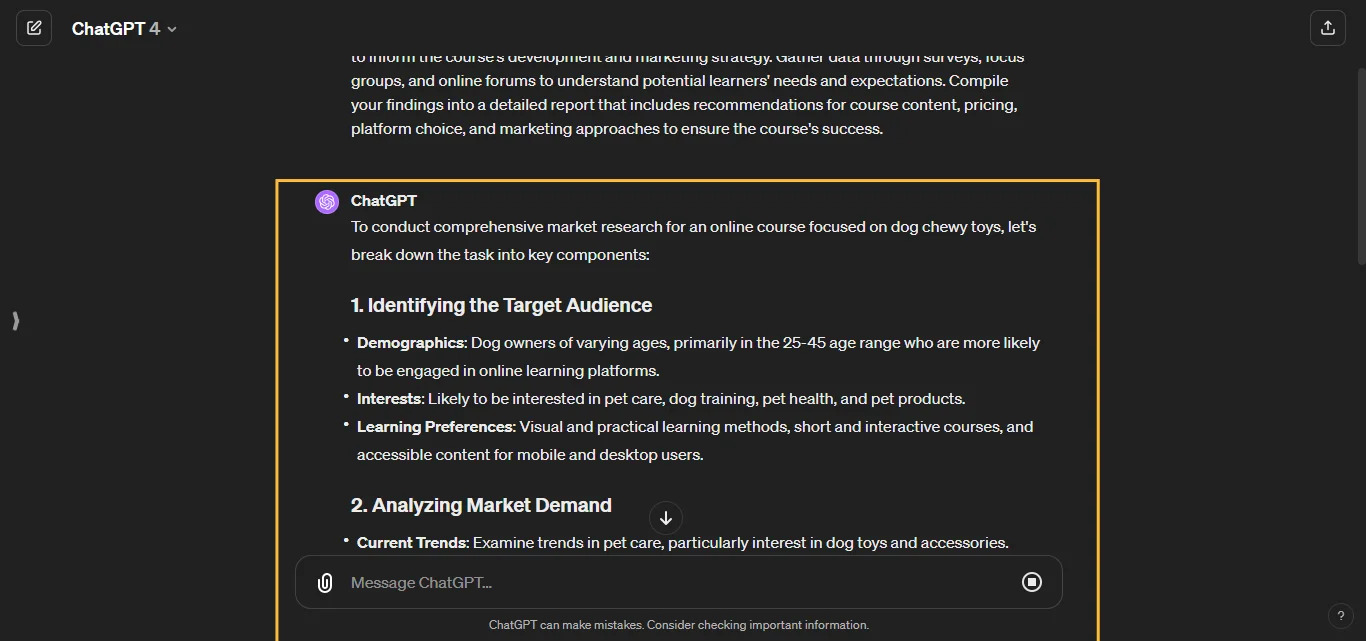Click the compose icon in top-left corner
Screen dimensions: 1366x641
point(34,27)
